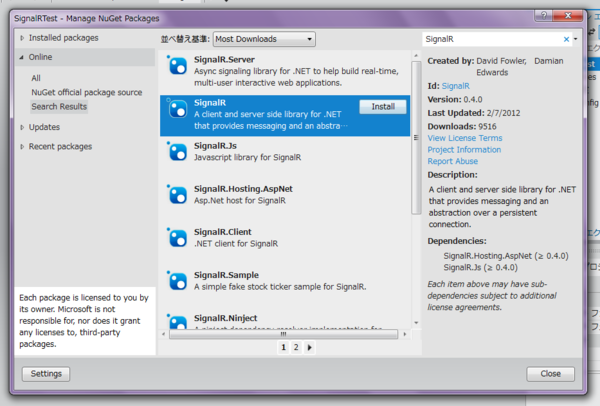Image resolution: width=600 pixels, height=406 pixels.
Task: Click Report Abuse link
Action: point(453,161)
